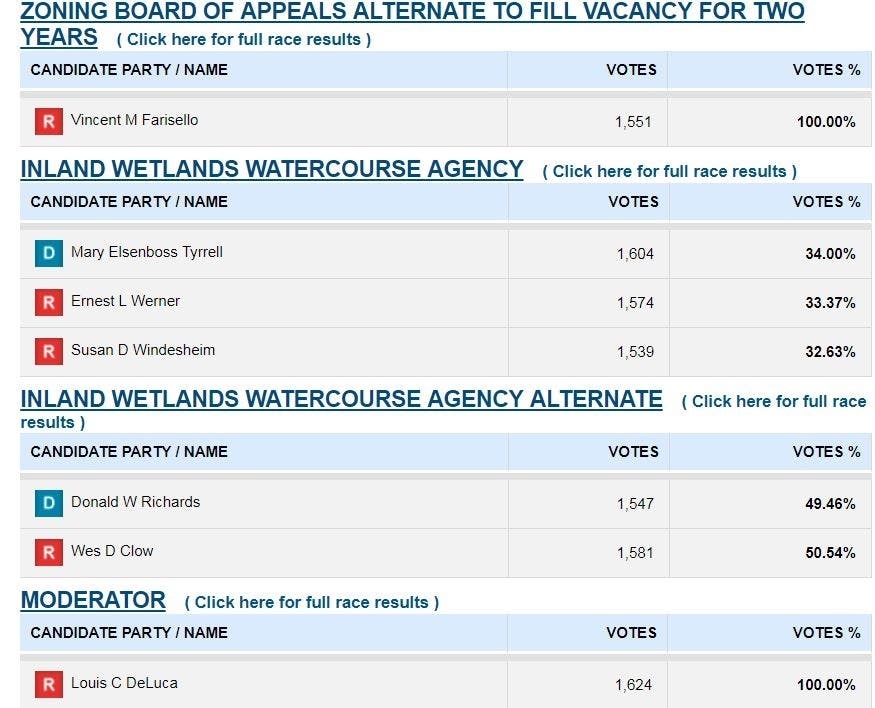The height and width of the screenshot is (708, 875).
Task: Click Candidate Party / Name header under Moderator
Action: (129, 632)
